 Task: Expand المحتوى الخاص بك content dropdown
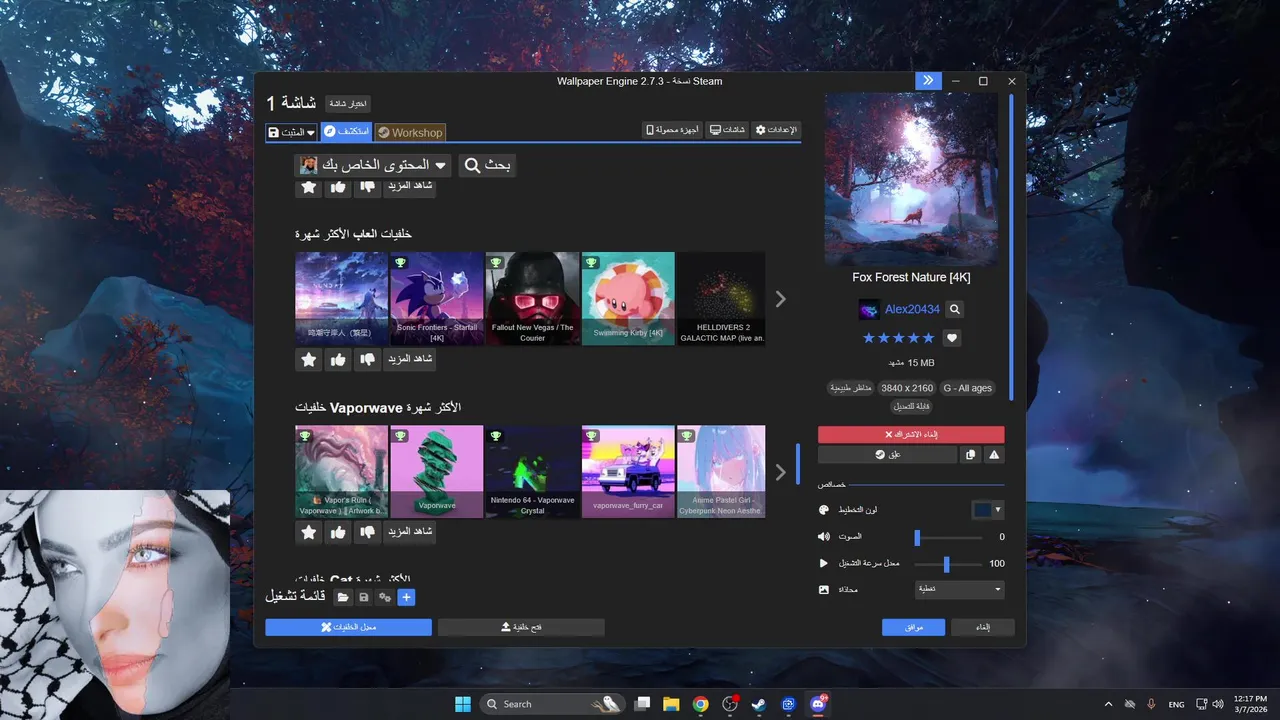[372, 165]
